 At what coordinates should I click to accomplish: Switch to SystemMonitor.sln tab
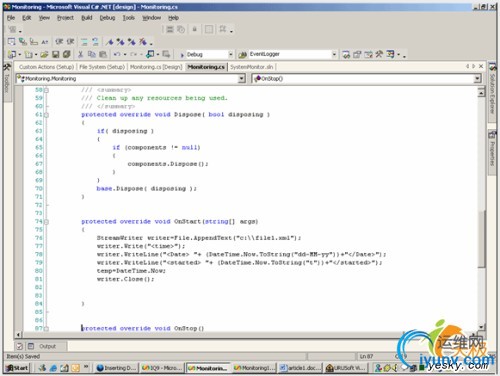[x=252, y=67]
